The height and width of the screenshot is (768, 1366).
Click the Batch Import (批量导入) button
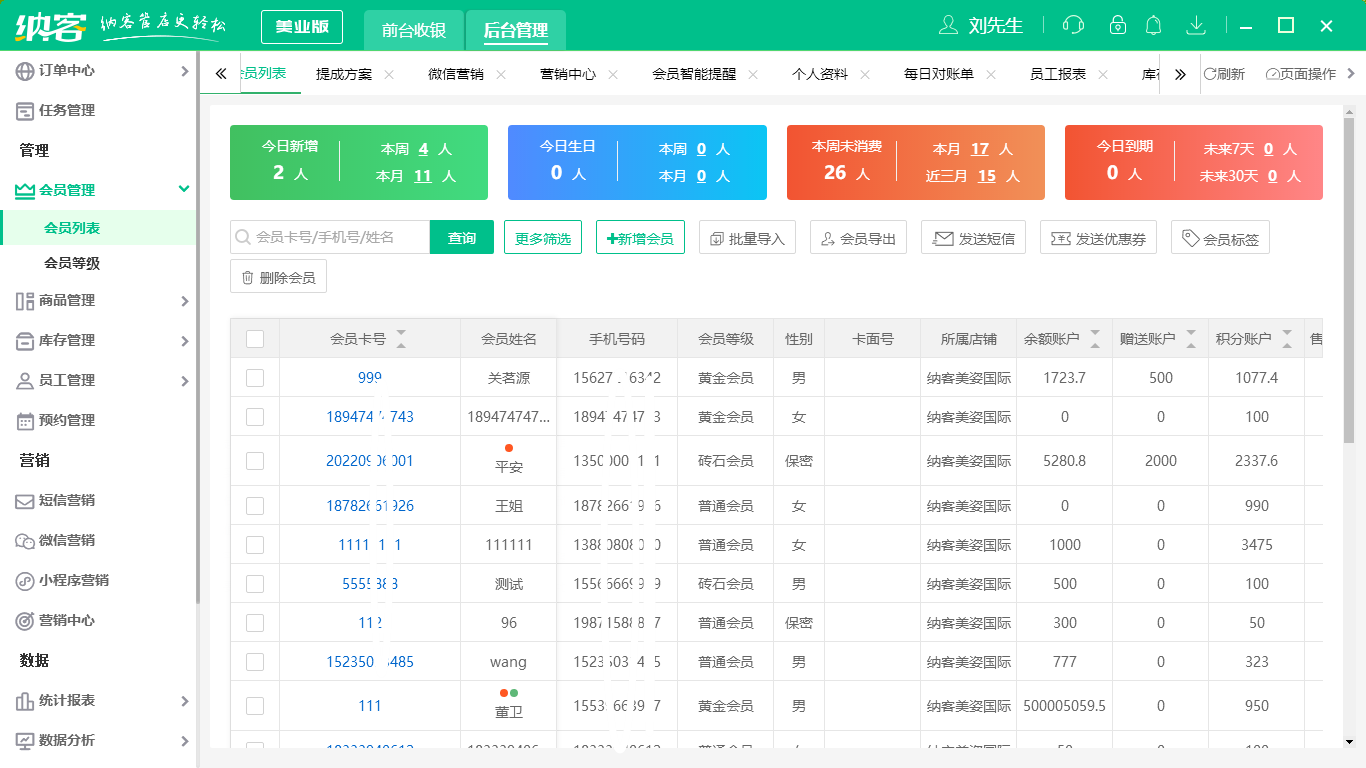[747, 238]
